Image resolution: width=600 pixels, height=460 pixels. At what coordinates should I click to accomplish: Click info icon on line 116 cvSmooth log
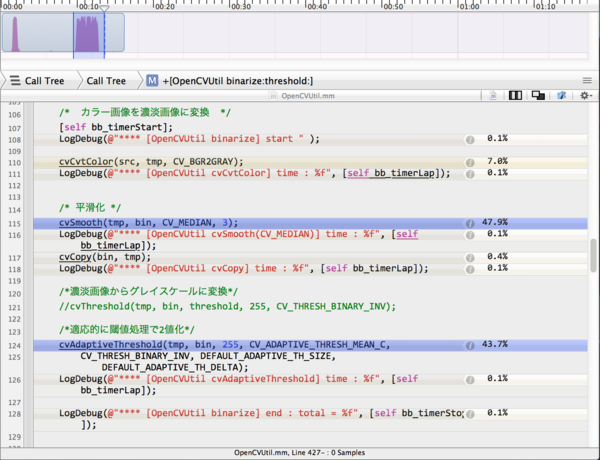tap(470, 235)
